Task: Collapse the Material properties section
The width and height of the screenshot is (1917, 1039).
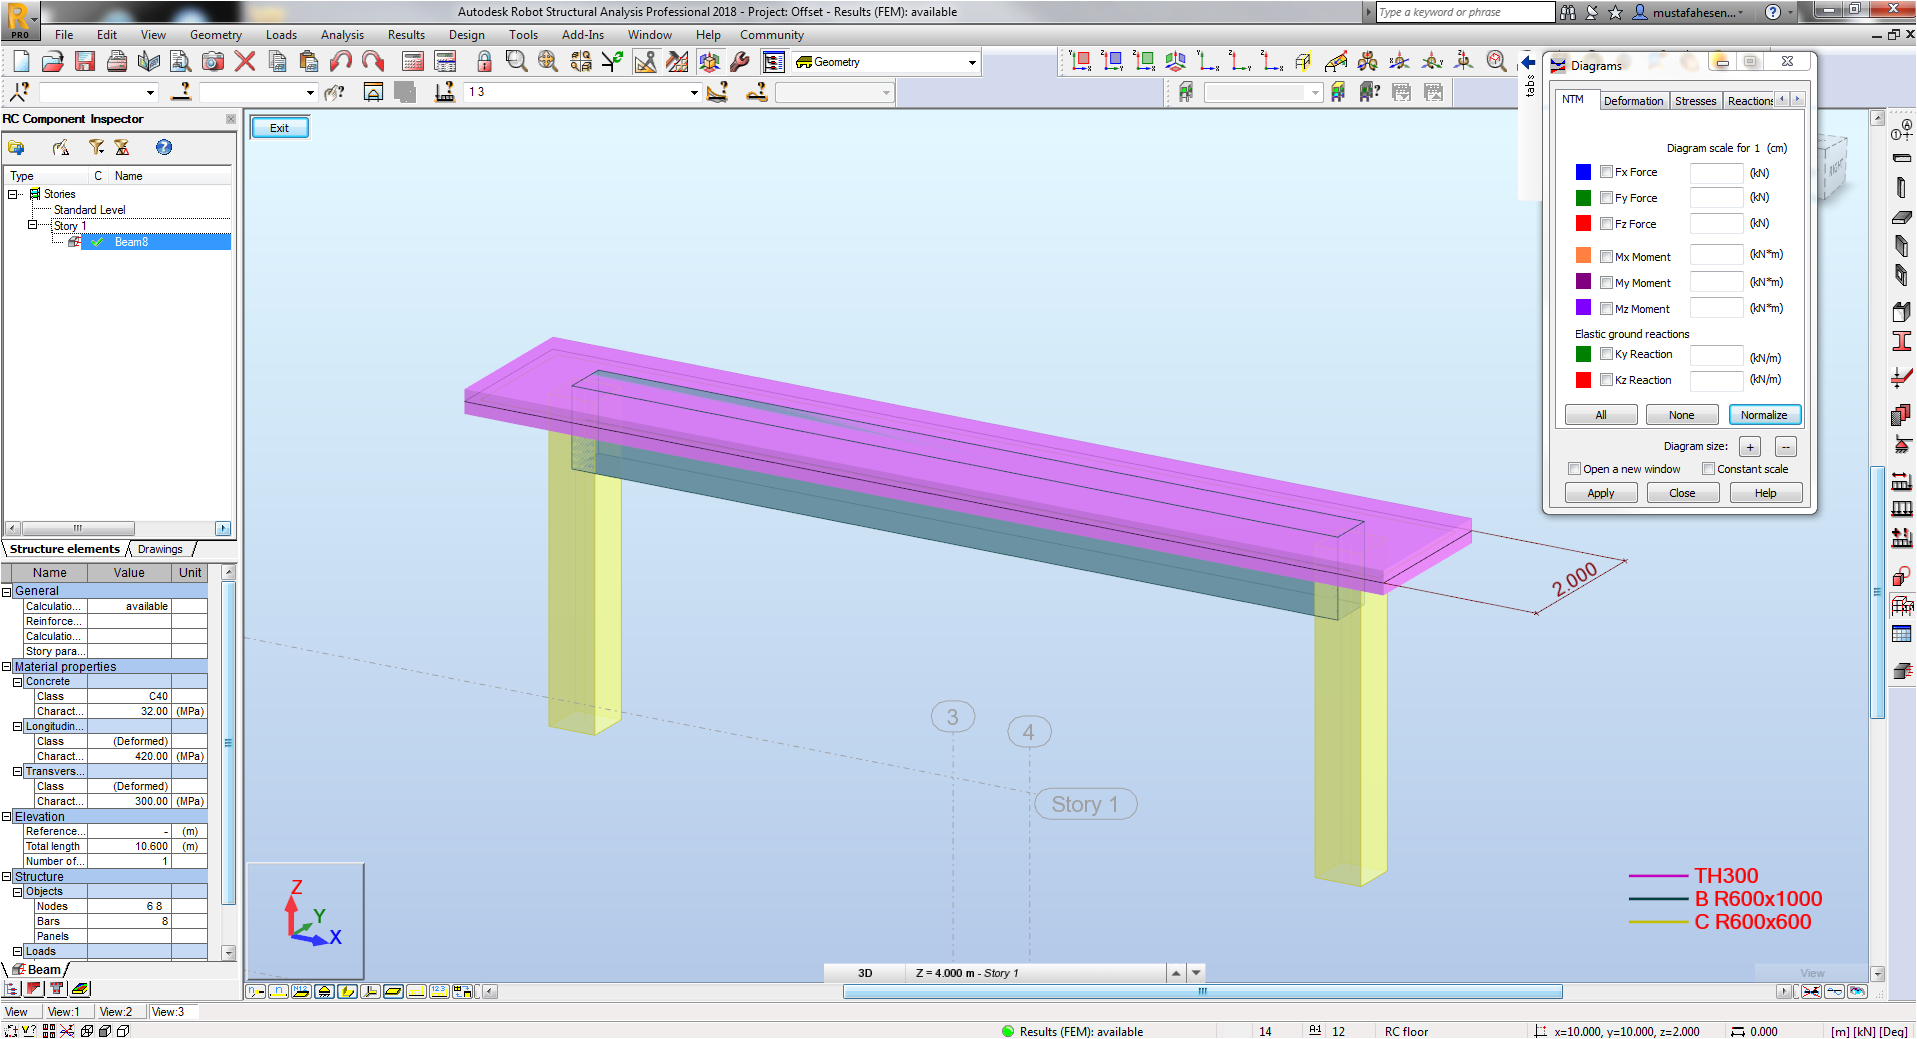Action: [7, 667]
